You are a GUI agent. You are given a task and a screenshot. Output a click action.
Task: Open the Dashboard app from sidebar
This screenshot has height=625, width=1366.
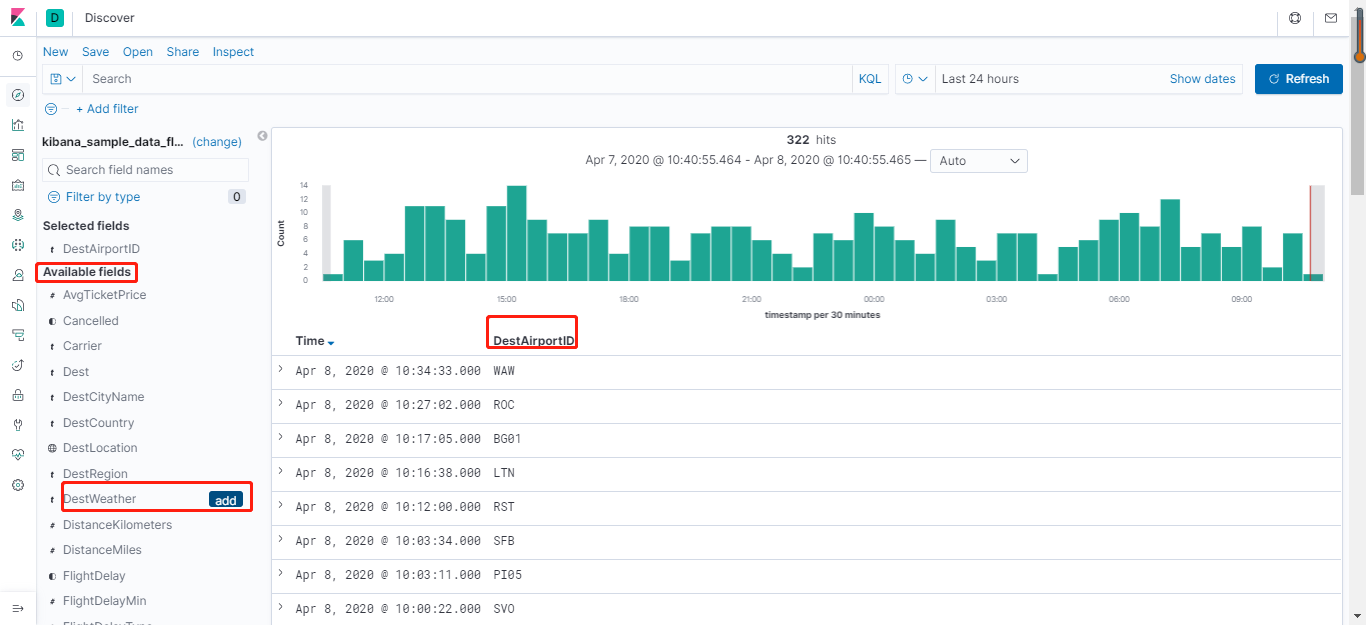click(x=17, y=155)
